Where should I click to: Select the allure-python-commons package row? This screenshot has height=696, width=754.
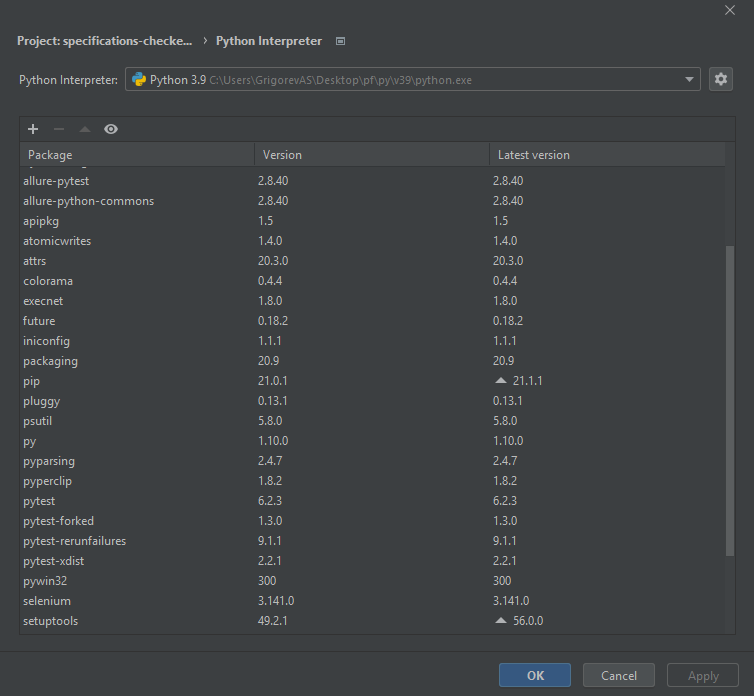[x=372, y=201]
